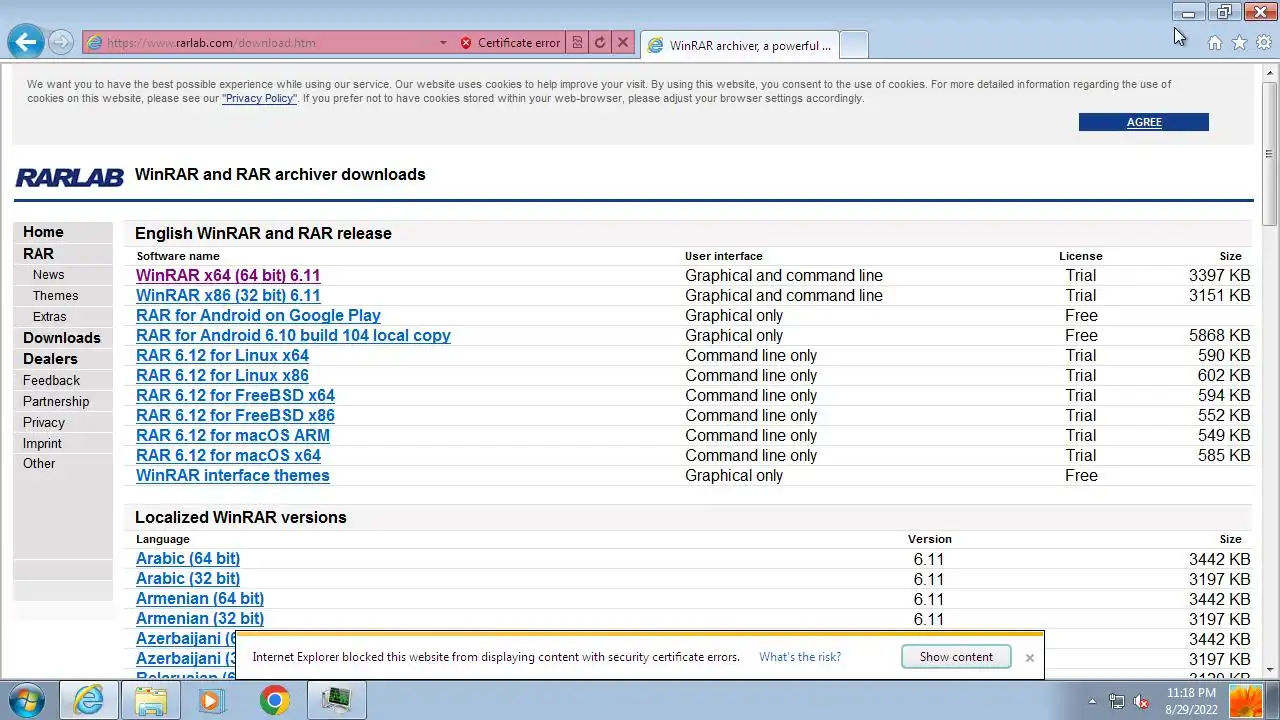Open WinRAR interface themes link

coord(233,475)
